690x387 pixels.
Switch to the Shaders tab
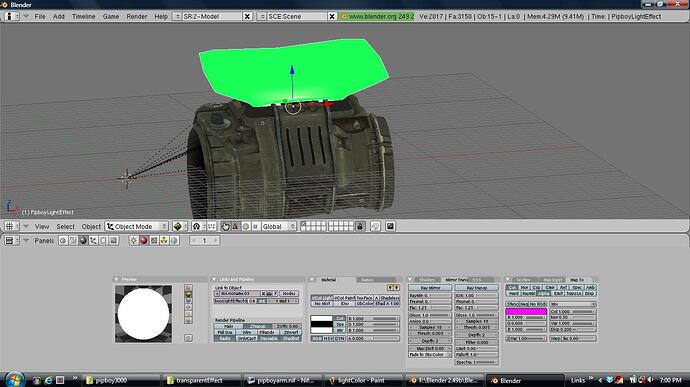tap(426, 280)
